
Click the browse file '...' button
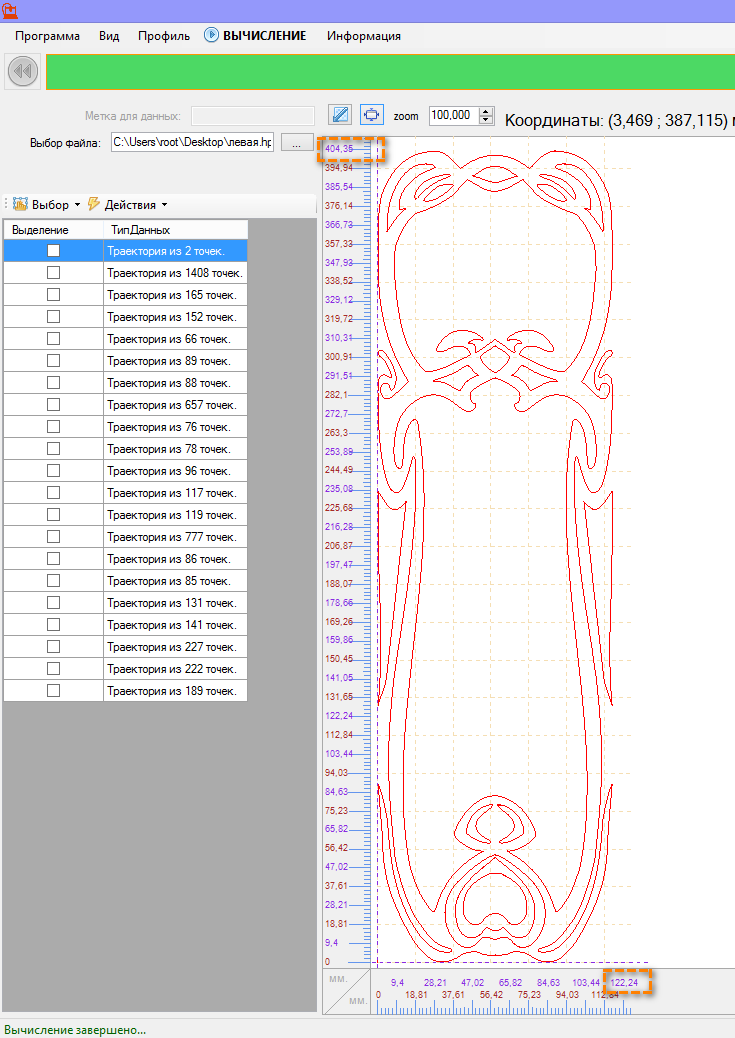[297, 142]
